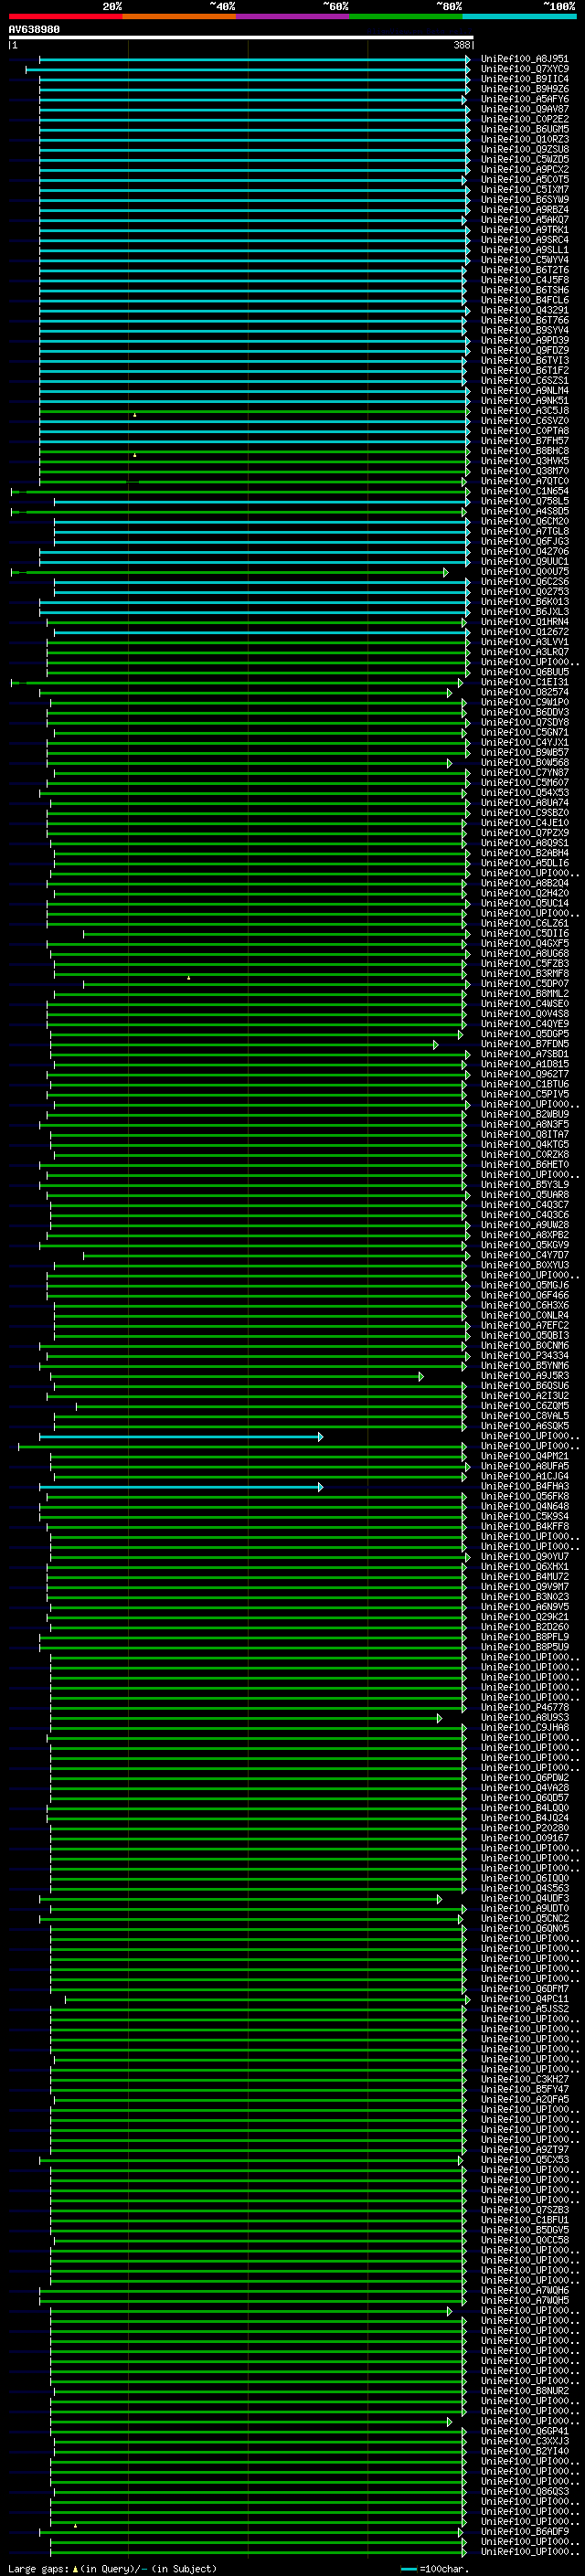Viewport: 585px width, 2576px height.
Task: Click the UniRef100_O42706 label
Action: [x=524, y=551]
